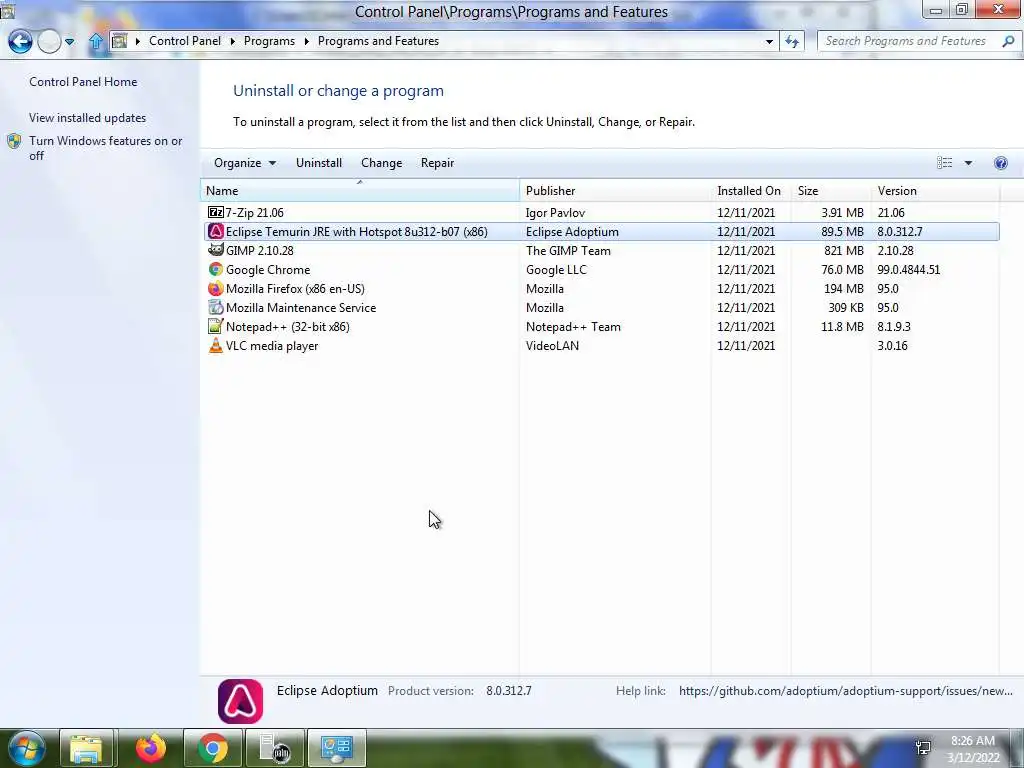
Task: Open the Windows Start orb
Action: [27, 749]
